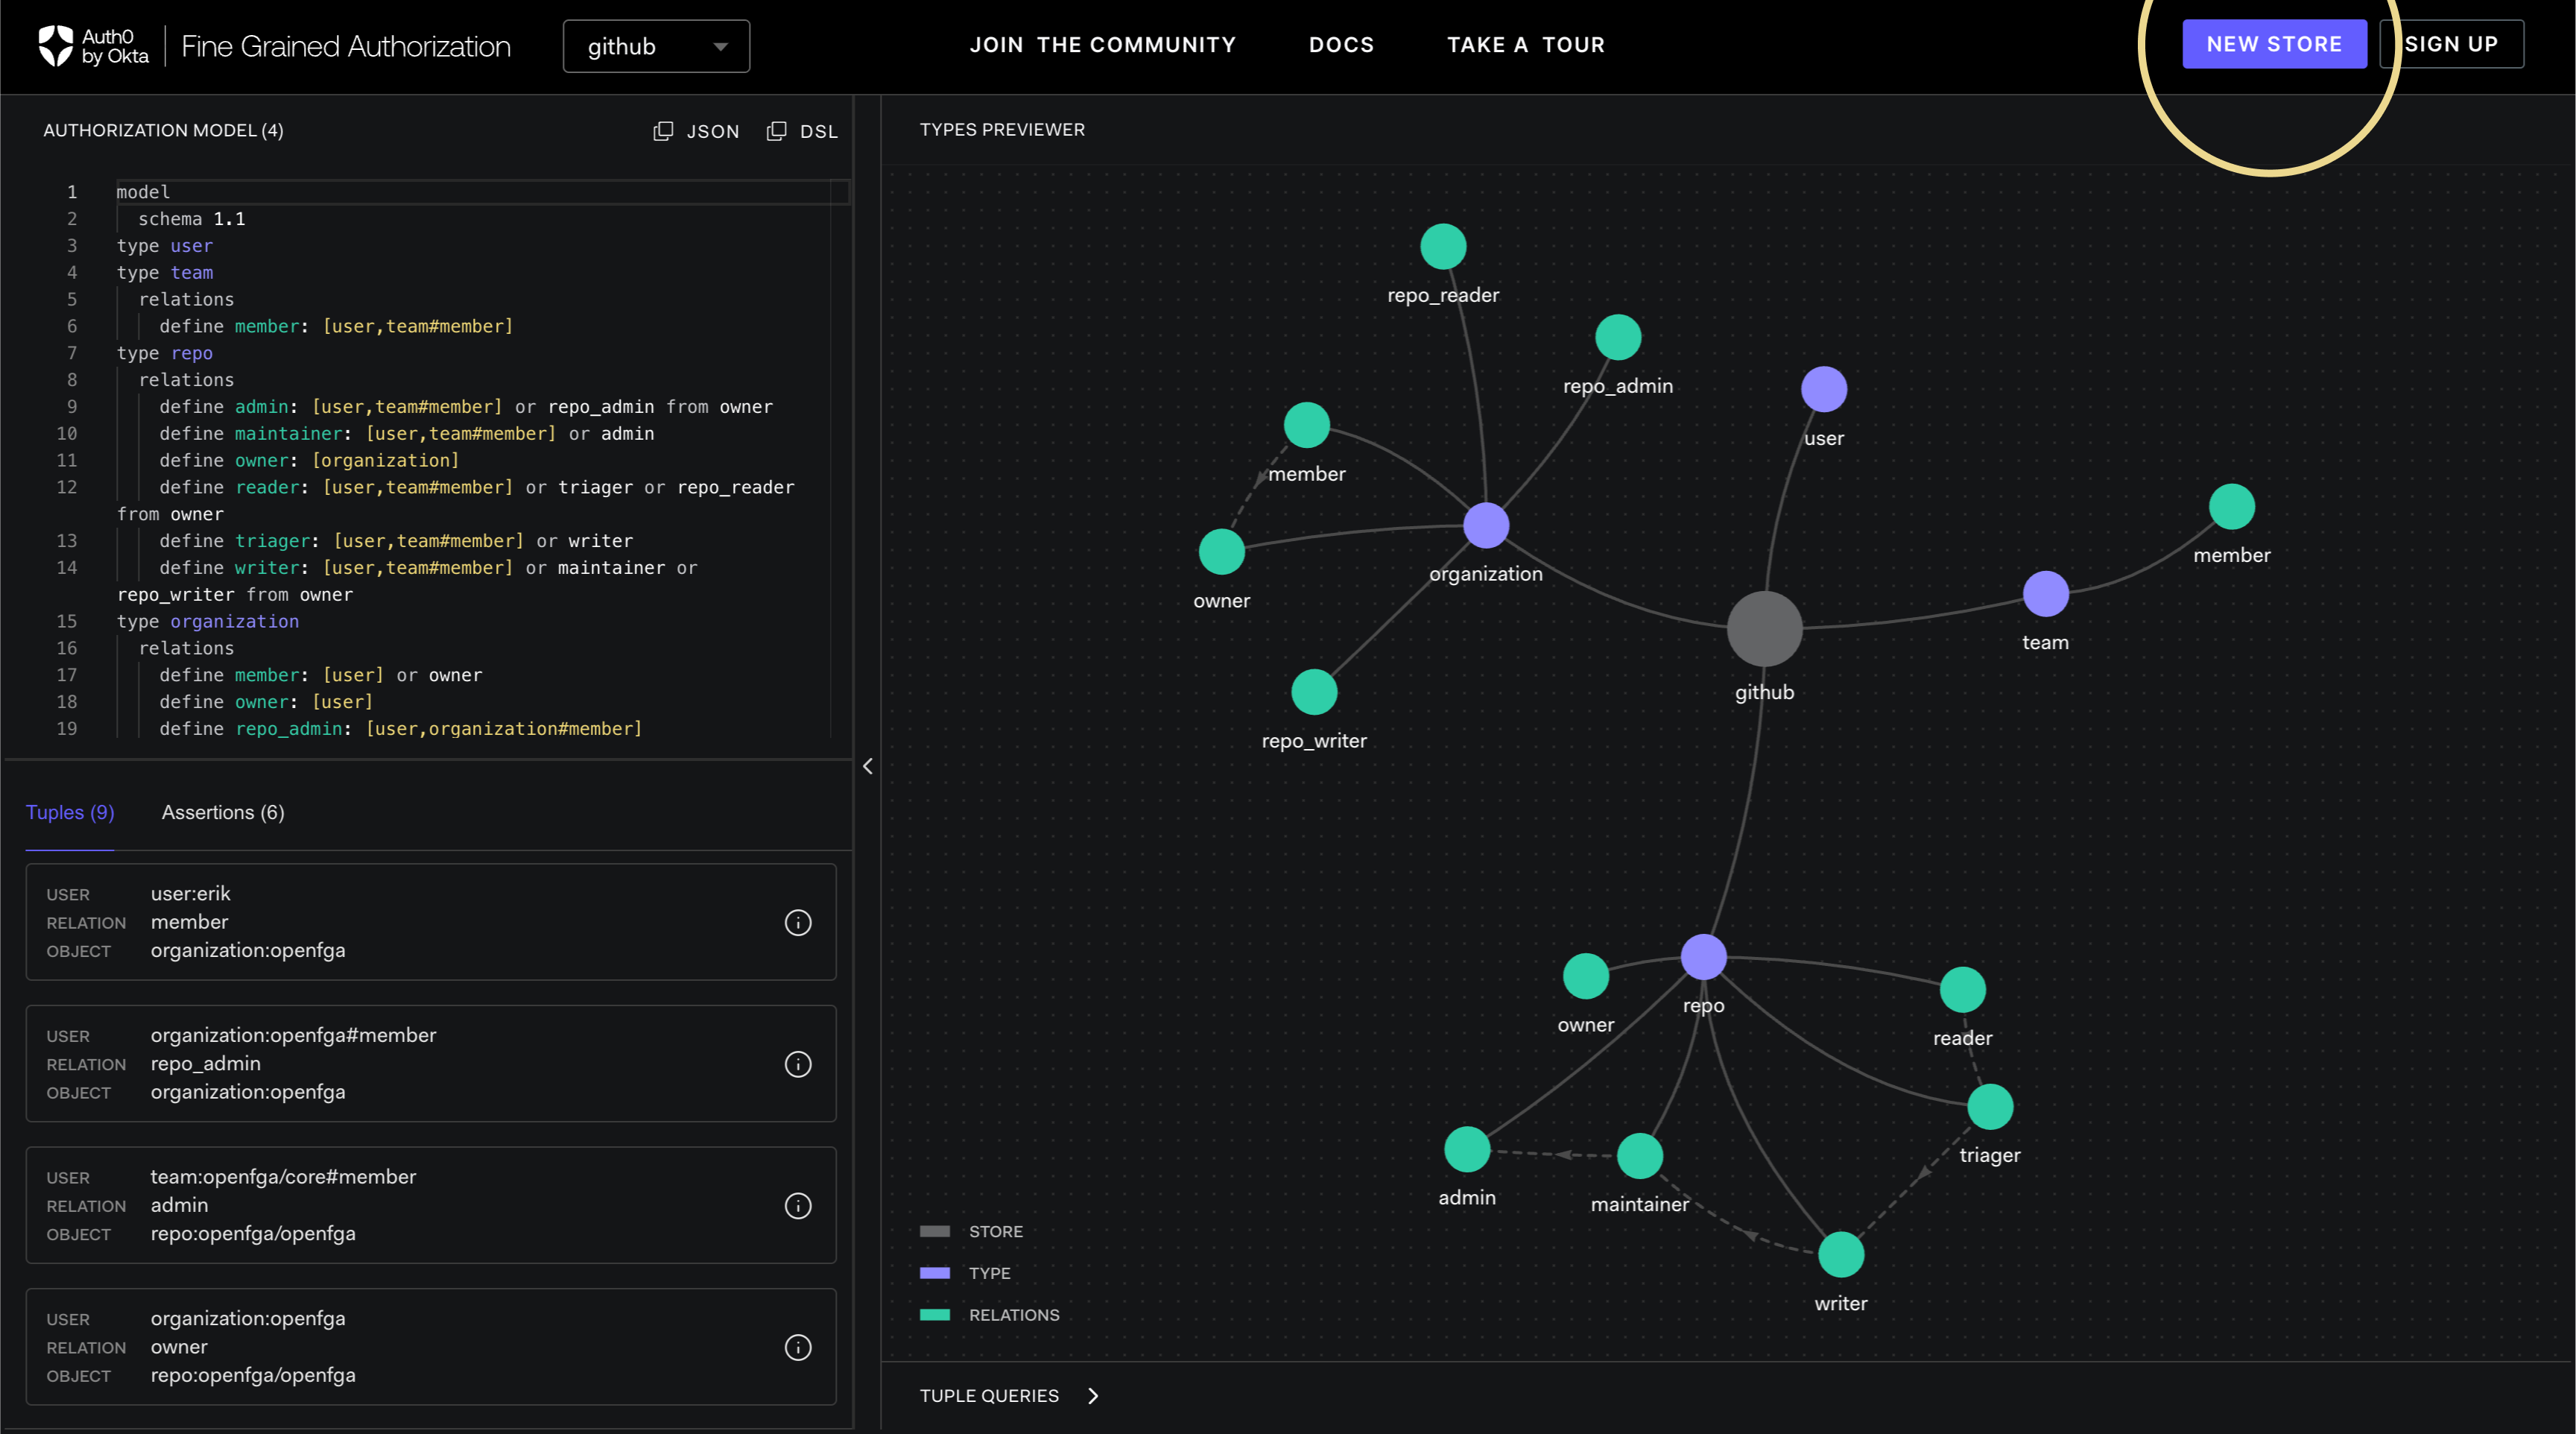Image resolution: width=2576 pixels, height=1434 pixels.
Task: Click the Auth0 by Okta logo
Action: (93, 46)
